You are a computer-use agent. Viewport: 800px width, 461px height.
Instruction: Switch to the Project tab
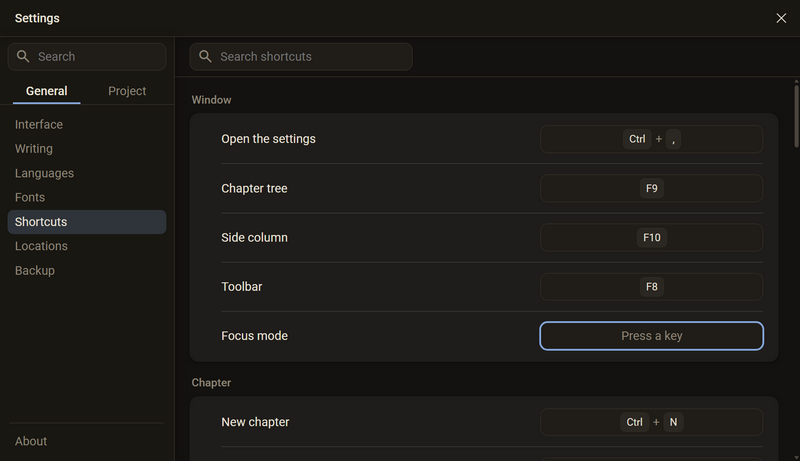127,91
